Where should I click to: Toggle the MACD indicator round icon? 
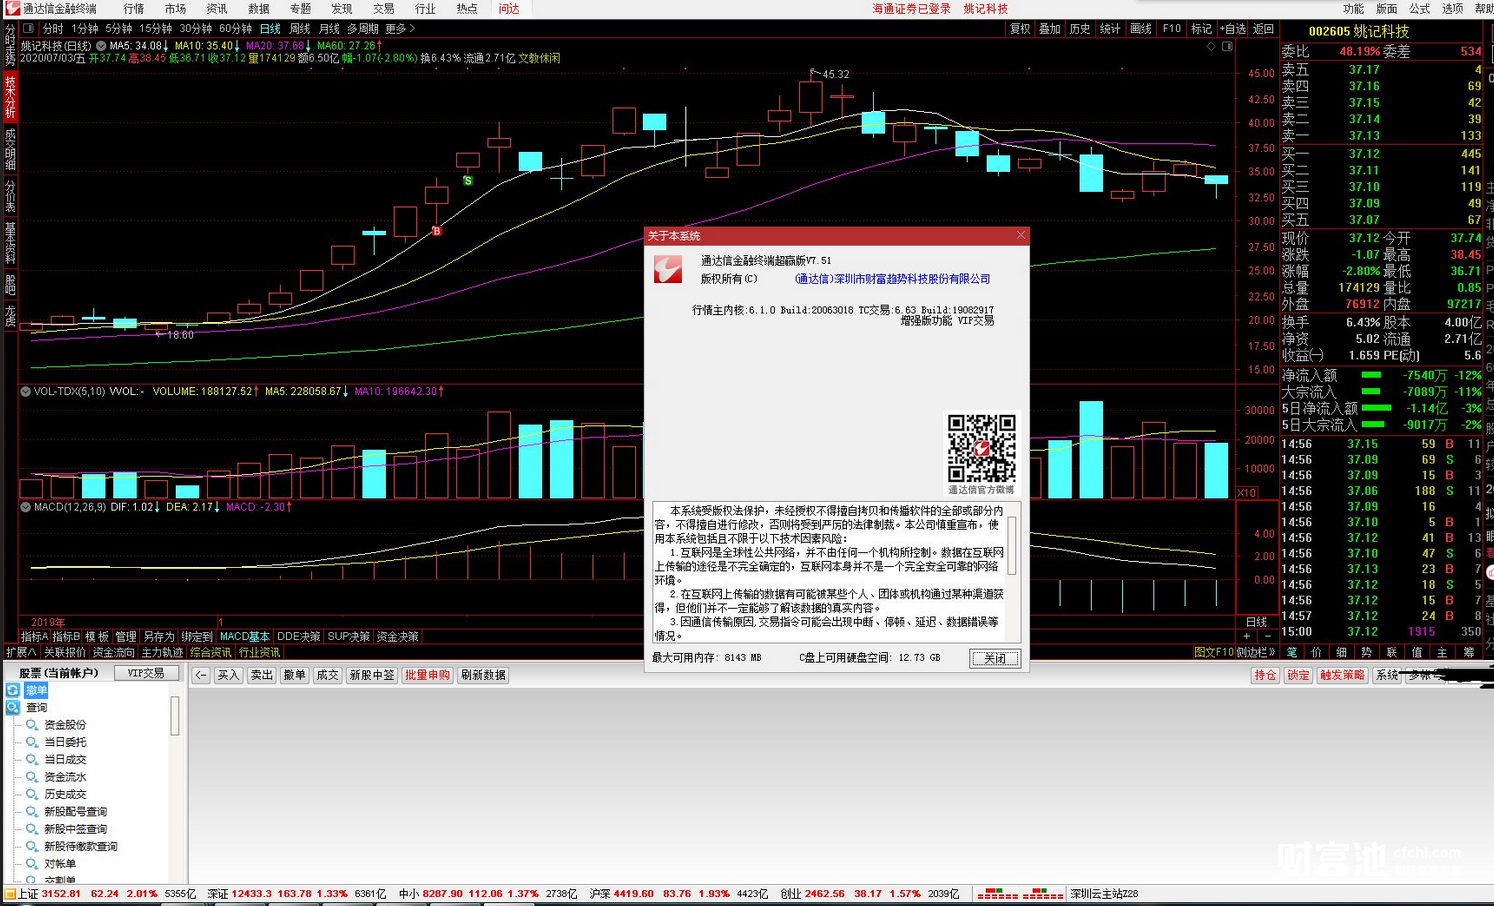coord(25,507)
